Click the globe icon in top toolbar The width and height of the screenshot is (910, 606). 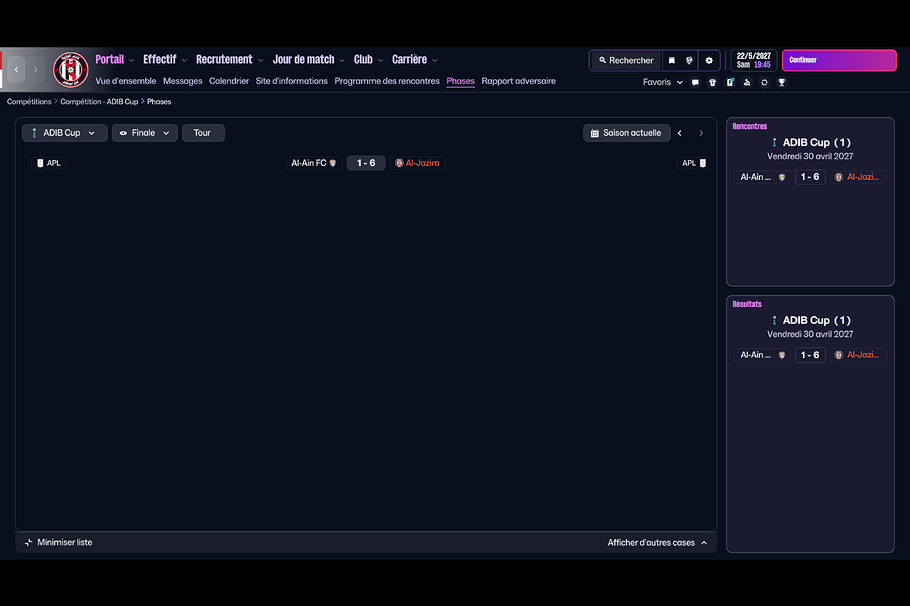click(x=689, y=60)
